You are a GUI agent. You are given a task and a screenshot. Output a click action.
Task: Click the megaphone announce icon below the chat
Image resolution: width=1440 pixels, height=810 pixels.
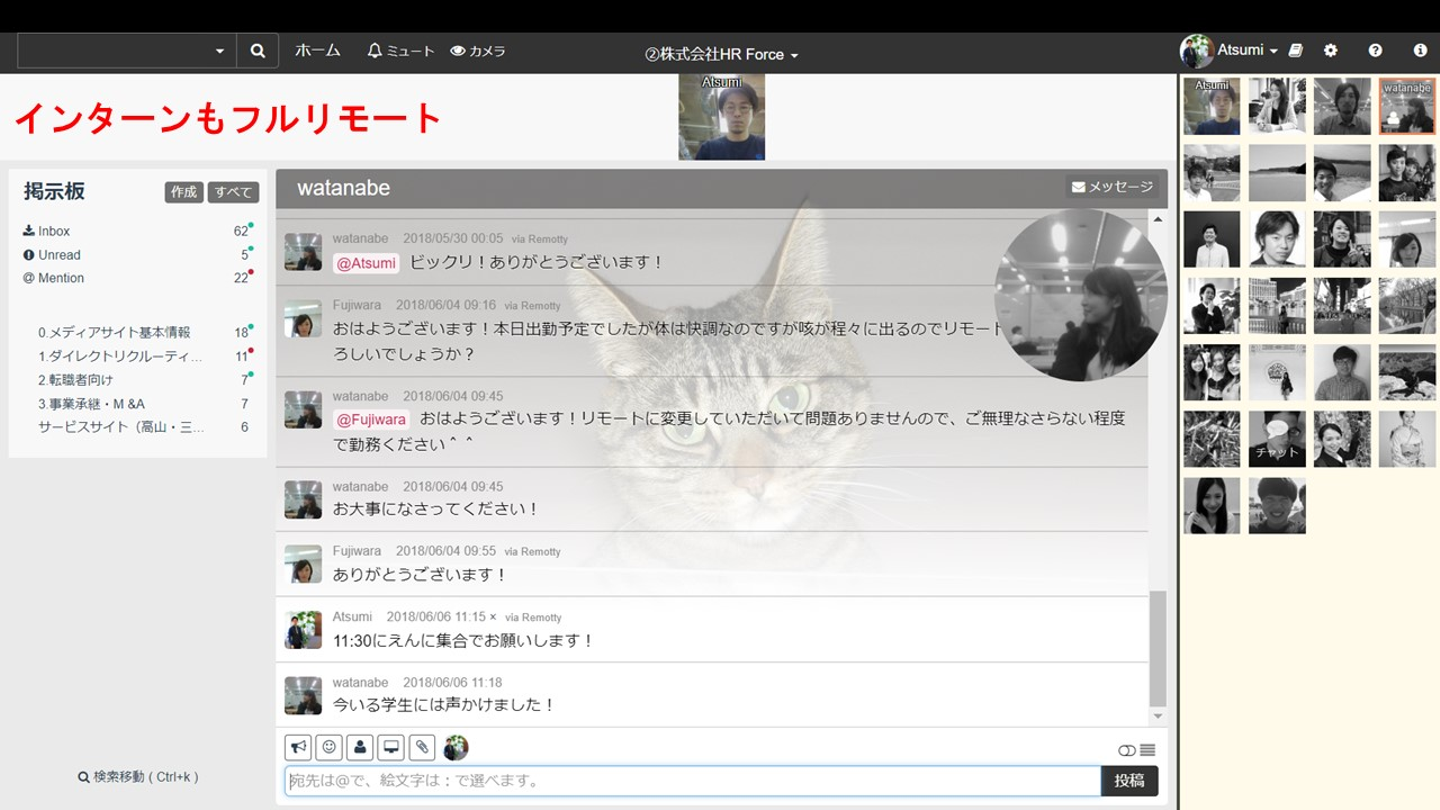point(298,747)
